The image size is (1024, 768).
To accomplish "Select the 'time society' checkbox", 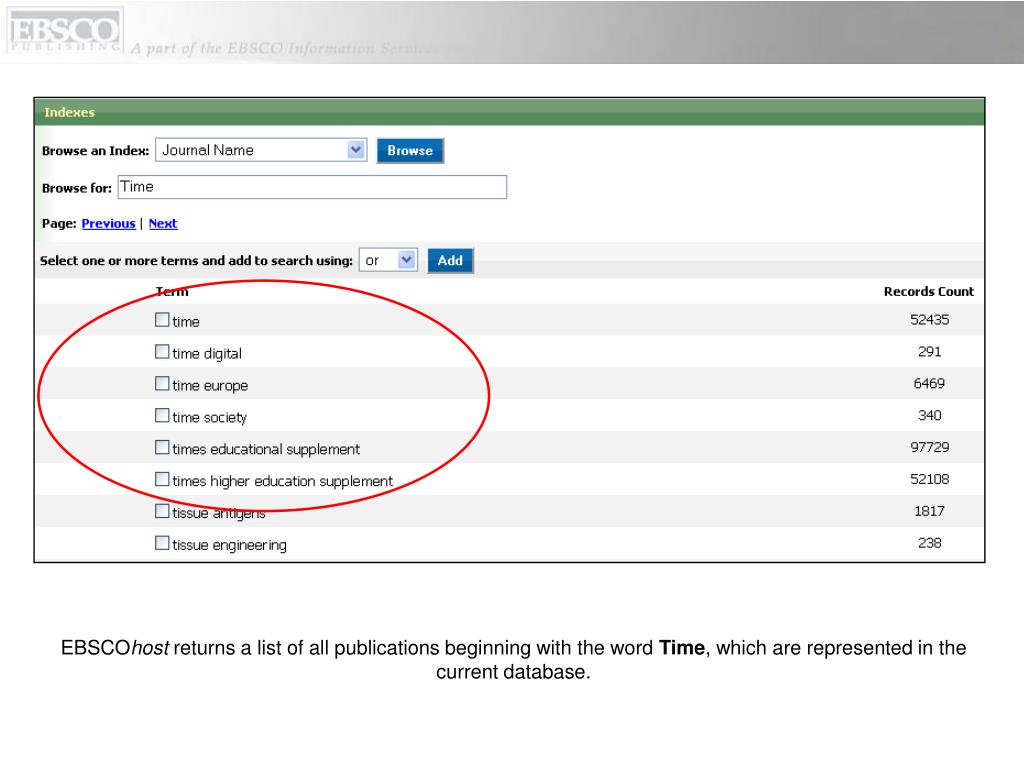I will [x=162, y=416].
